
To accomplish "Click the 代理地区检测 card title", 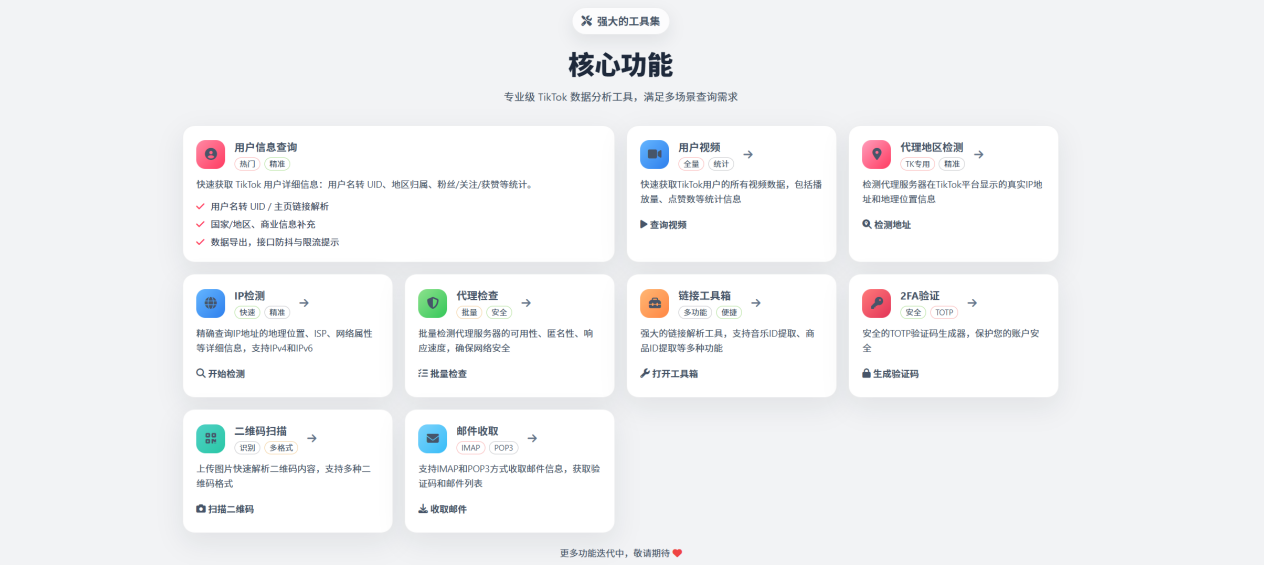I will coord(932,147).
